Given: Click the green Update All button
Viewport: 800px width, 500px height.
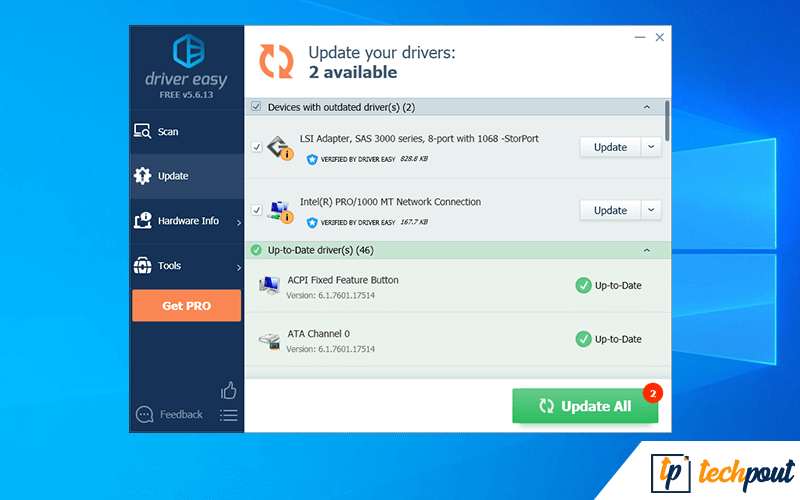Looking at the screenshot, I should point(585,406).
